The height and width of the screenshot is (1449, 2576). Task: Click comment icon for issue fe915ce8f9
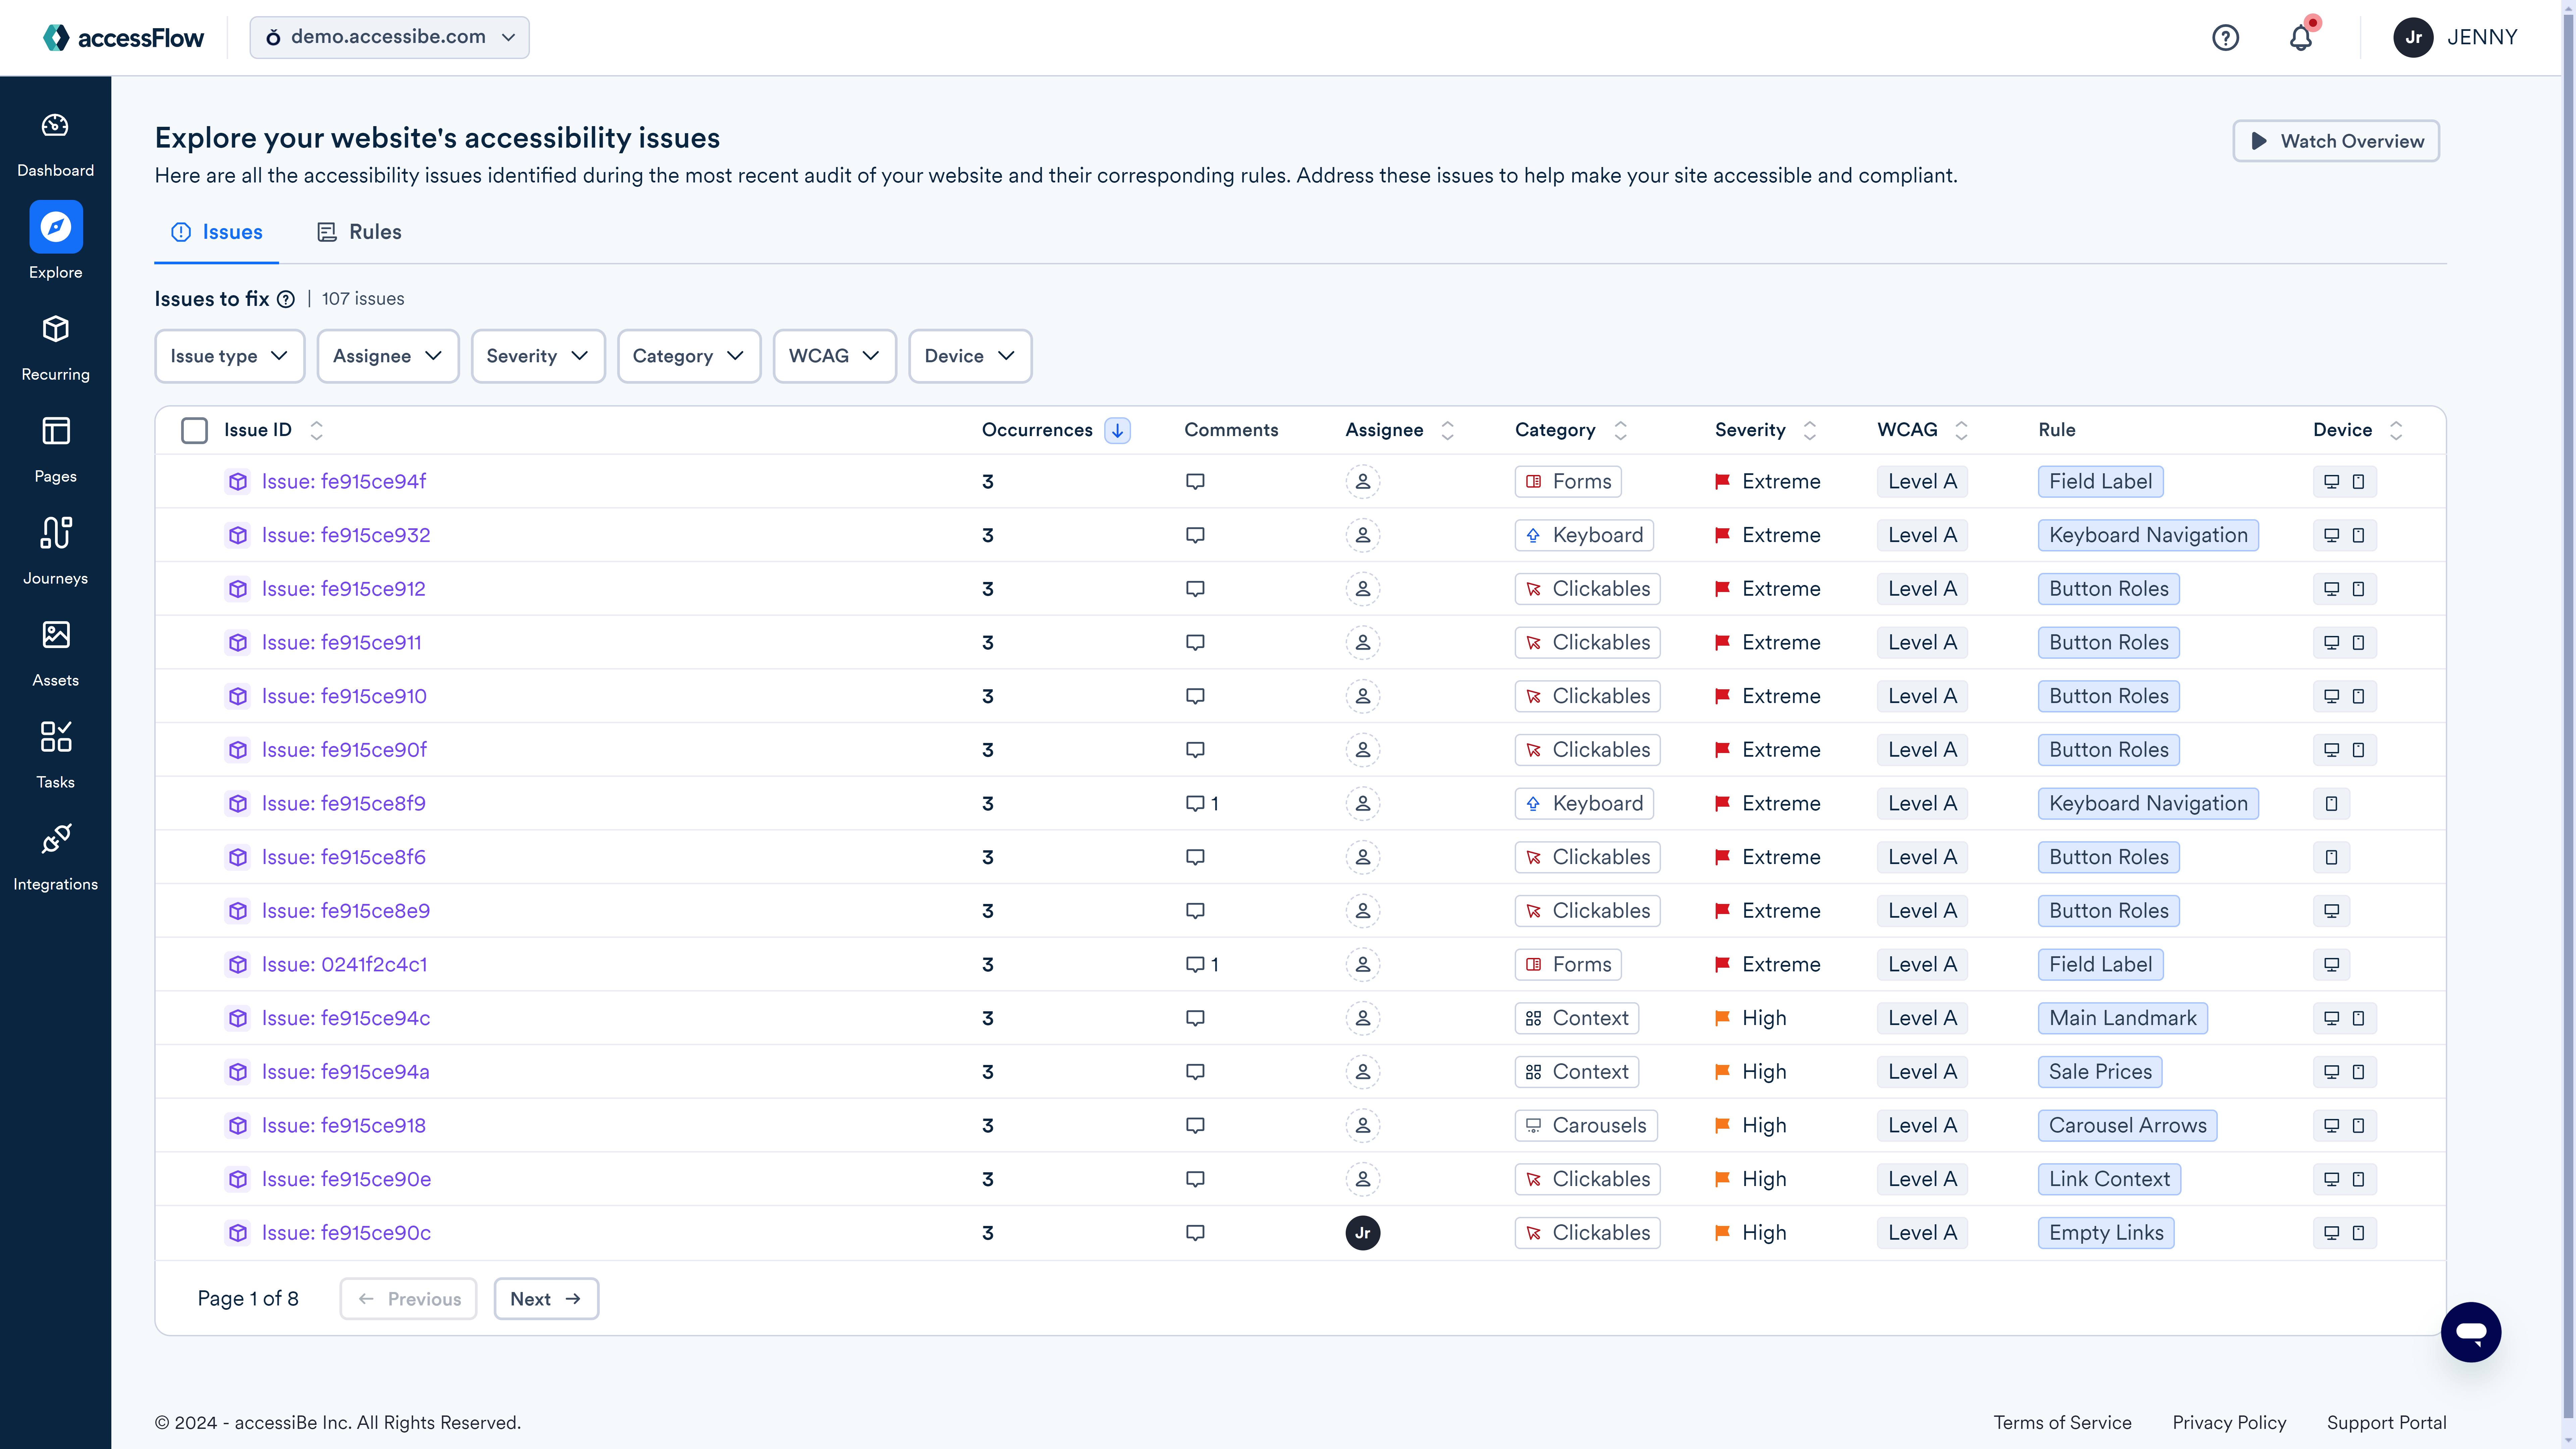tap(1195, 803)
